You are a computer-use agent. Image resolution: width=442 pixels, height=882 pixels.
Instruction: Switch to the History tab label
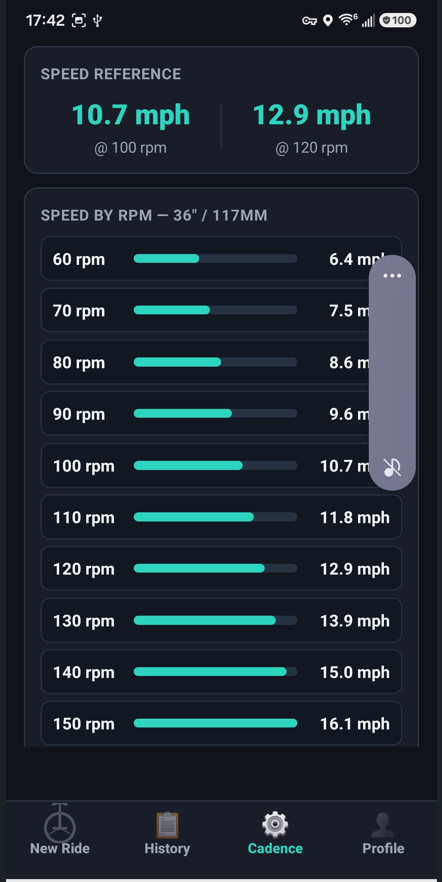tap(167, 848)
